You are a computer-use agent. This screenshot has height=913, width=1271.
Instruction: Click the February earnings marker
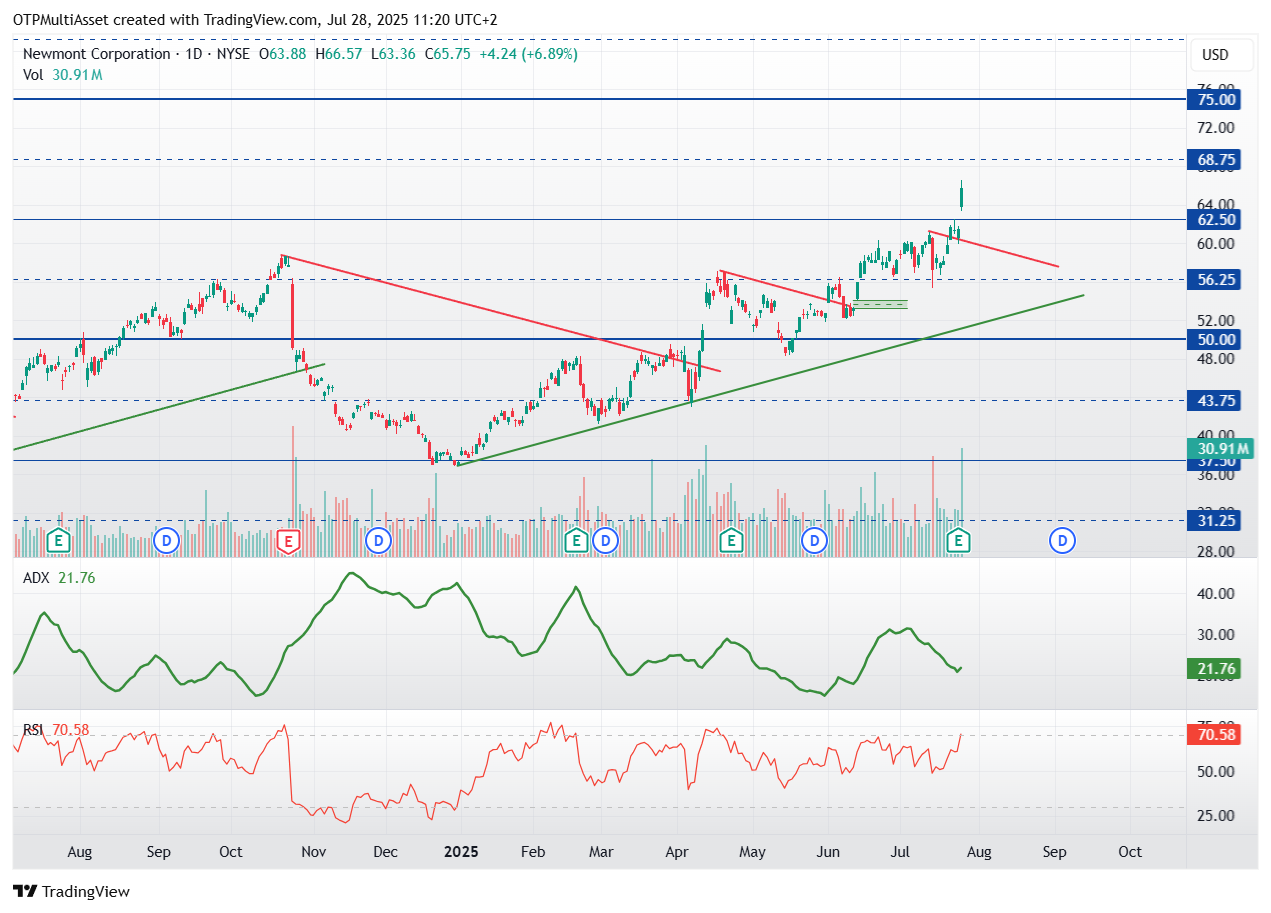coord(576,541)
